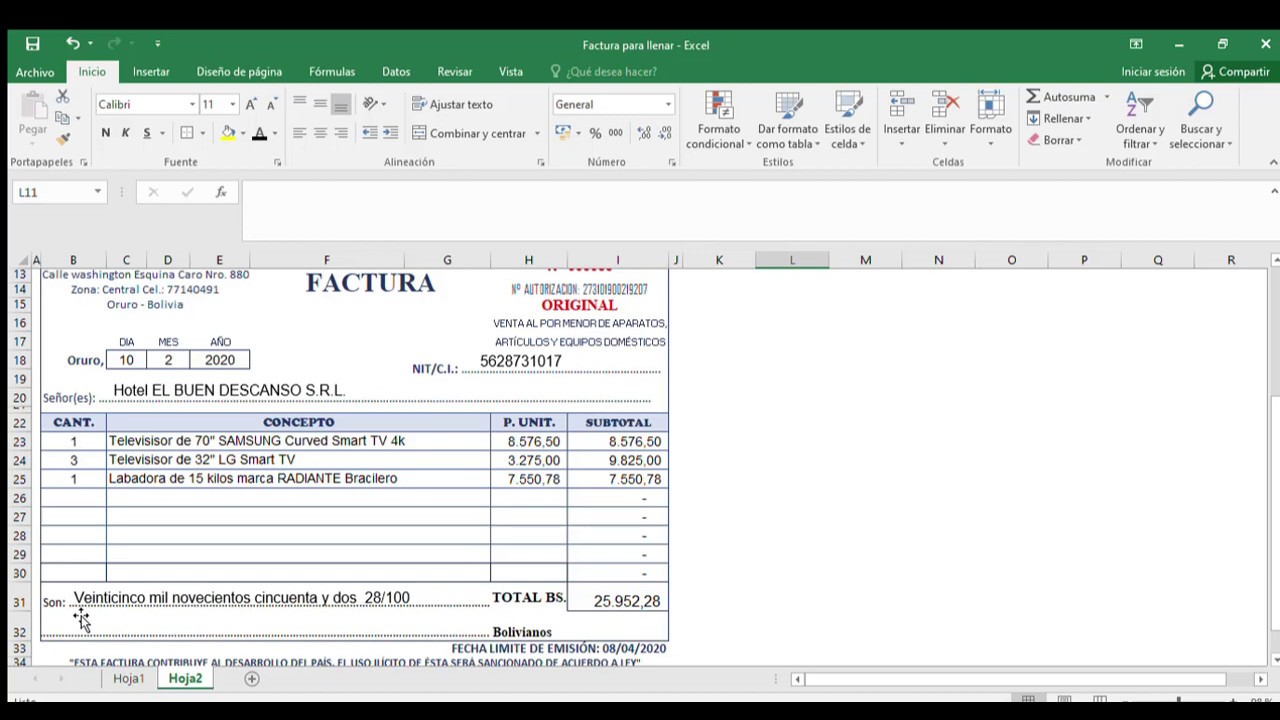
Task: Open the font color dropdown arrow
Action: [x=274, y=133]
